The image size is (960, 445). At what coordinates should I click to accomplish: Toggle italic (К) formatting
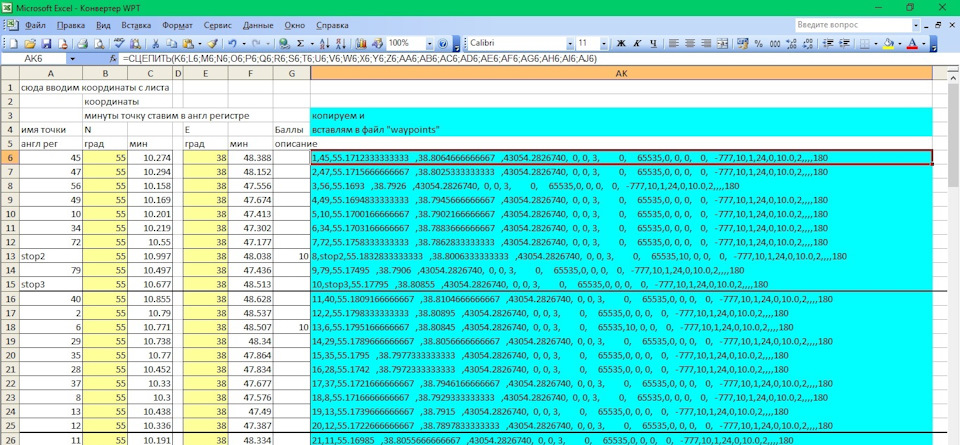[637, 44]
